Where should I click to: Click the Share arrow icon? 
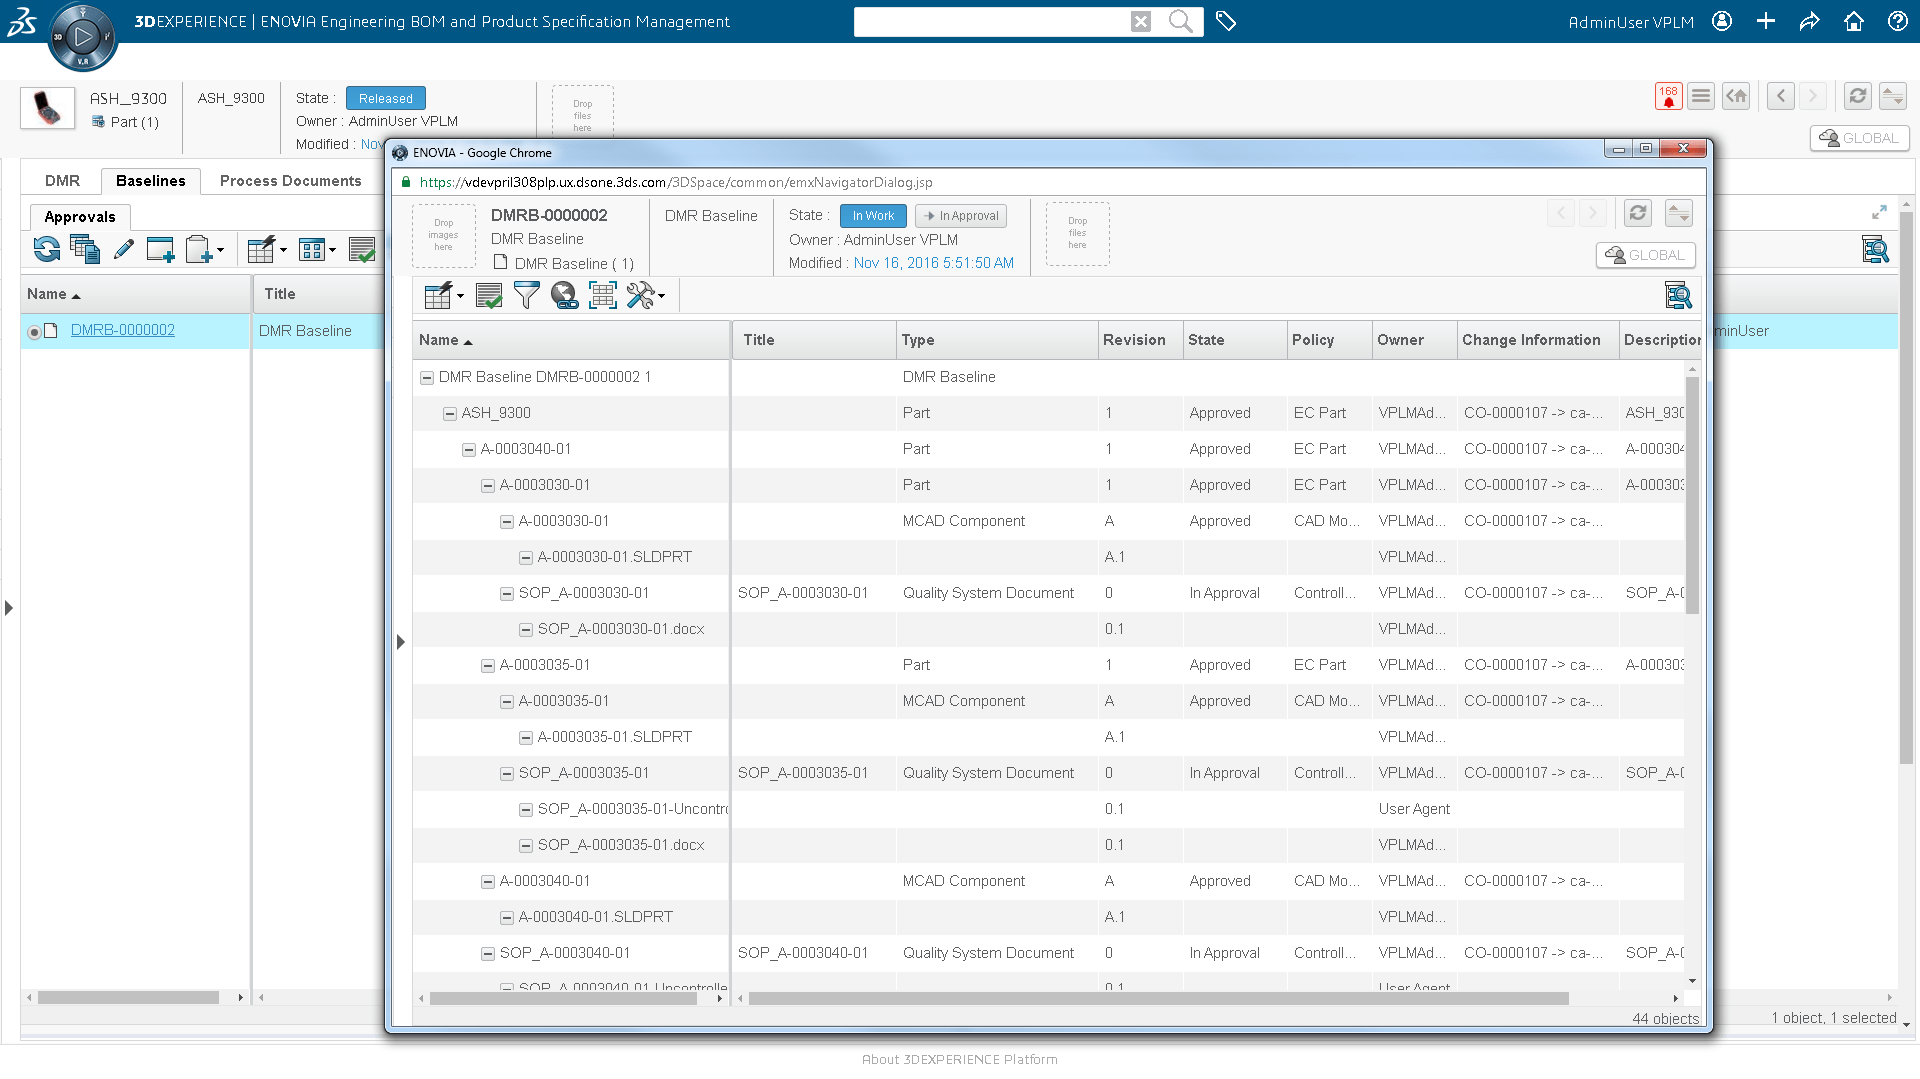click(1810, 21)
